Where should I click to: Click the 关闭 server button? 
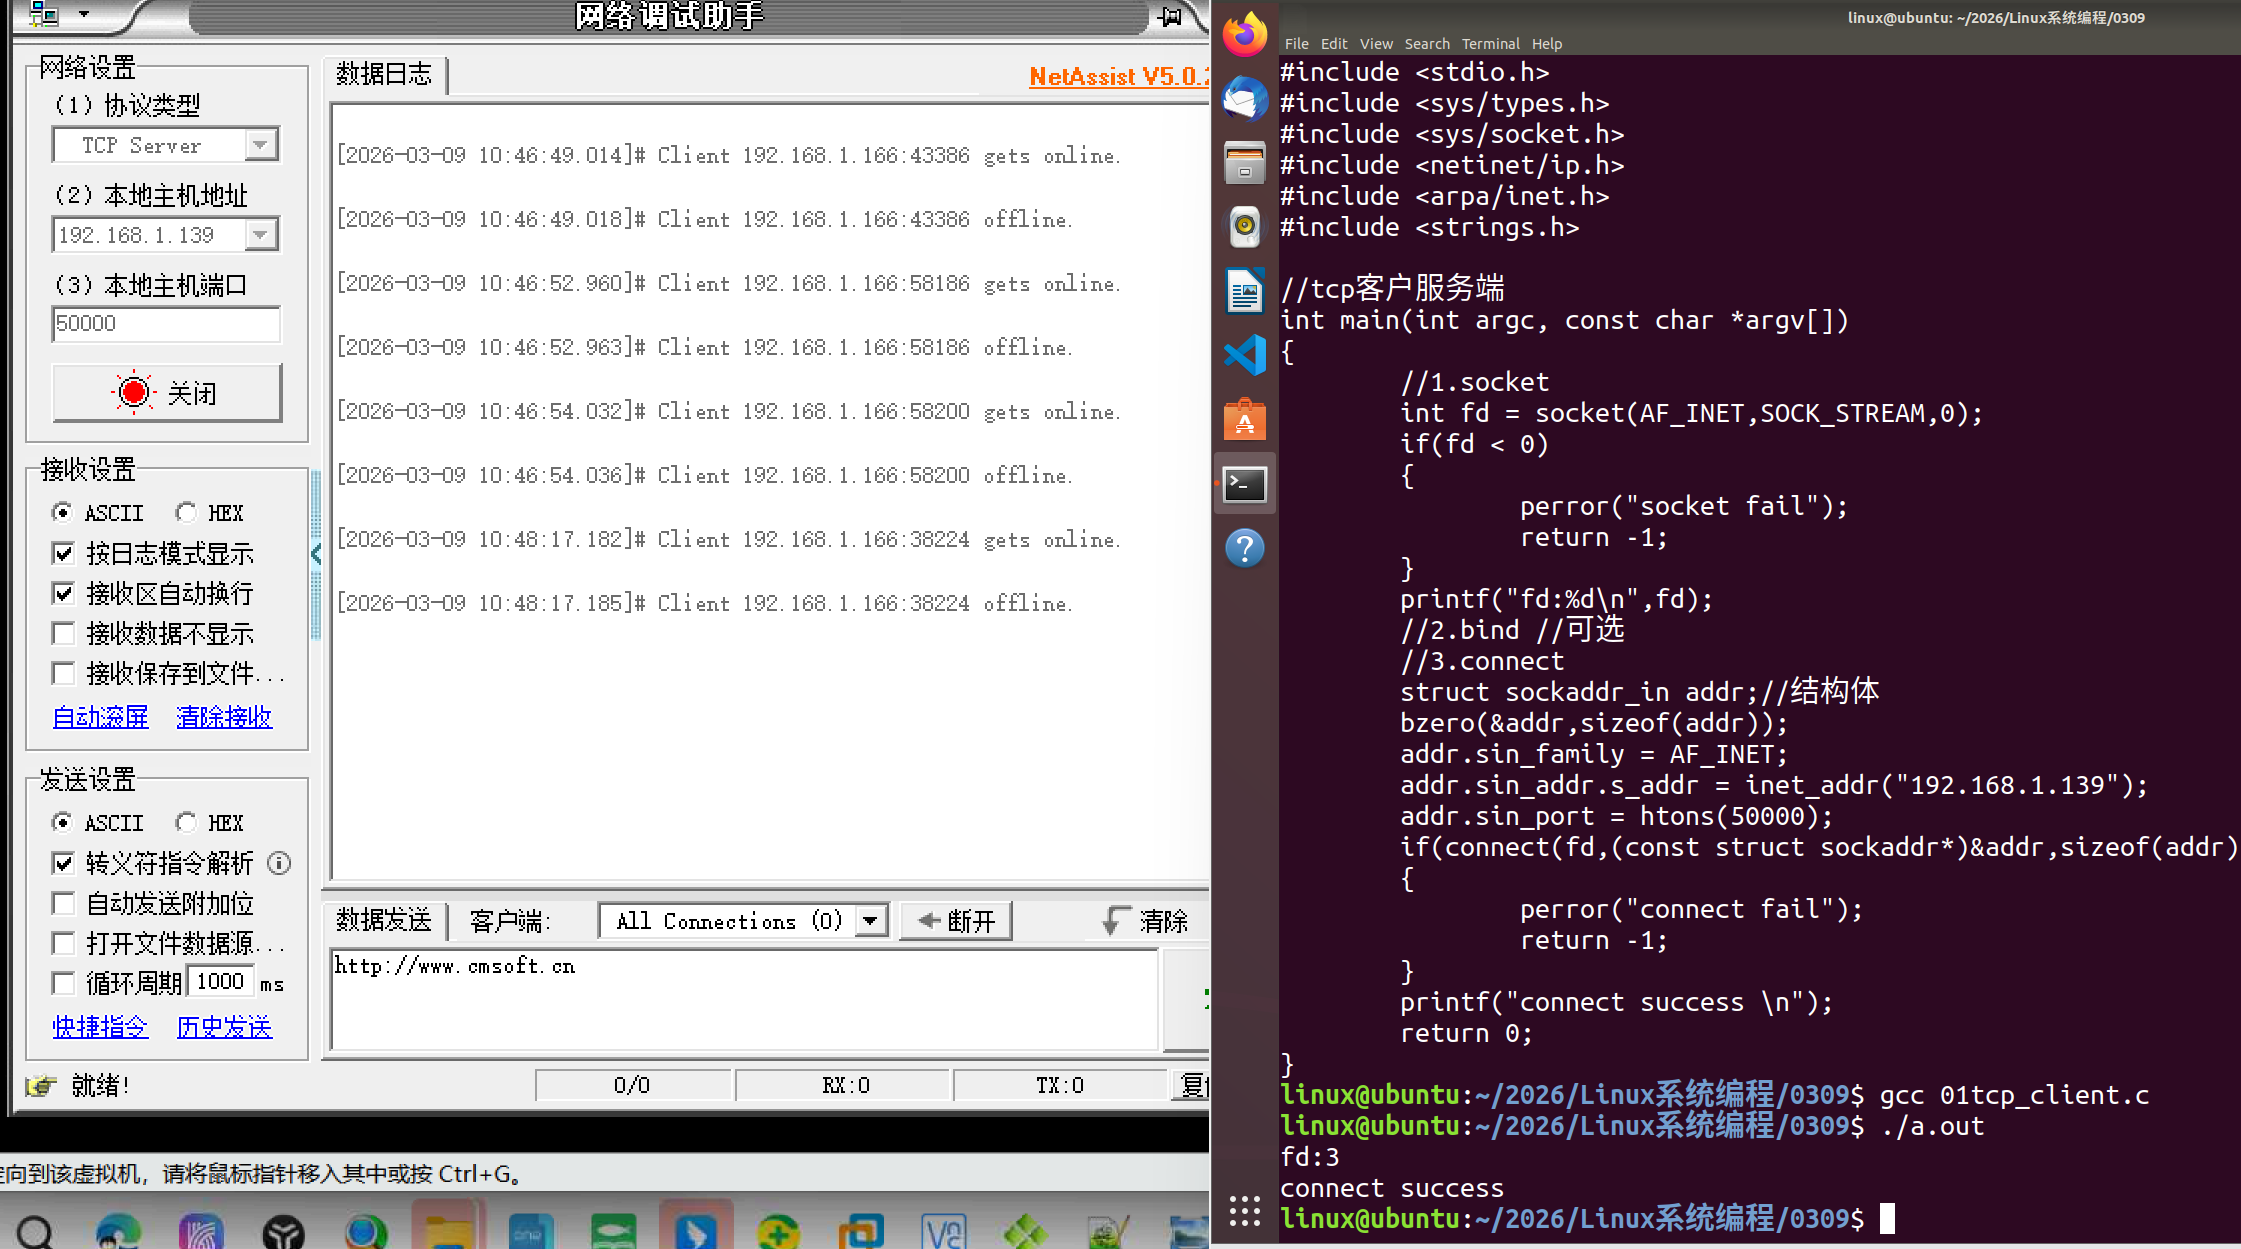click(167, 393)
